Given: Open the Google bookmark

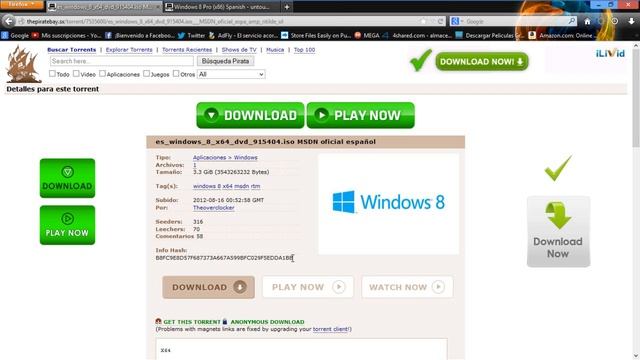Looking at the screenshot, I should 15,36.
